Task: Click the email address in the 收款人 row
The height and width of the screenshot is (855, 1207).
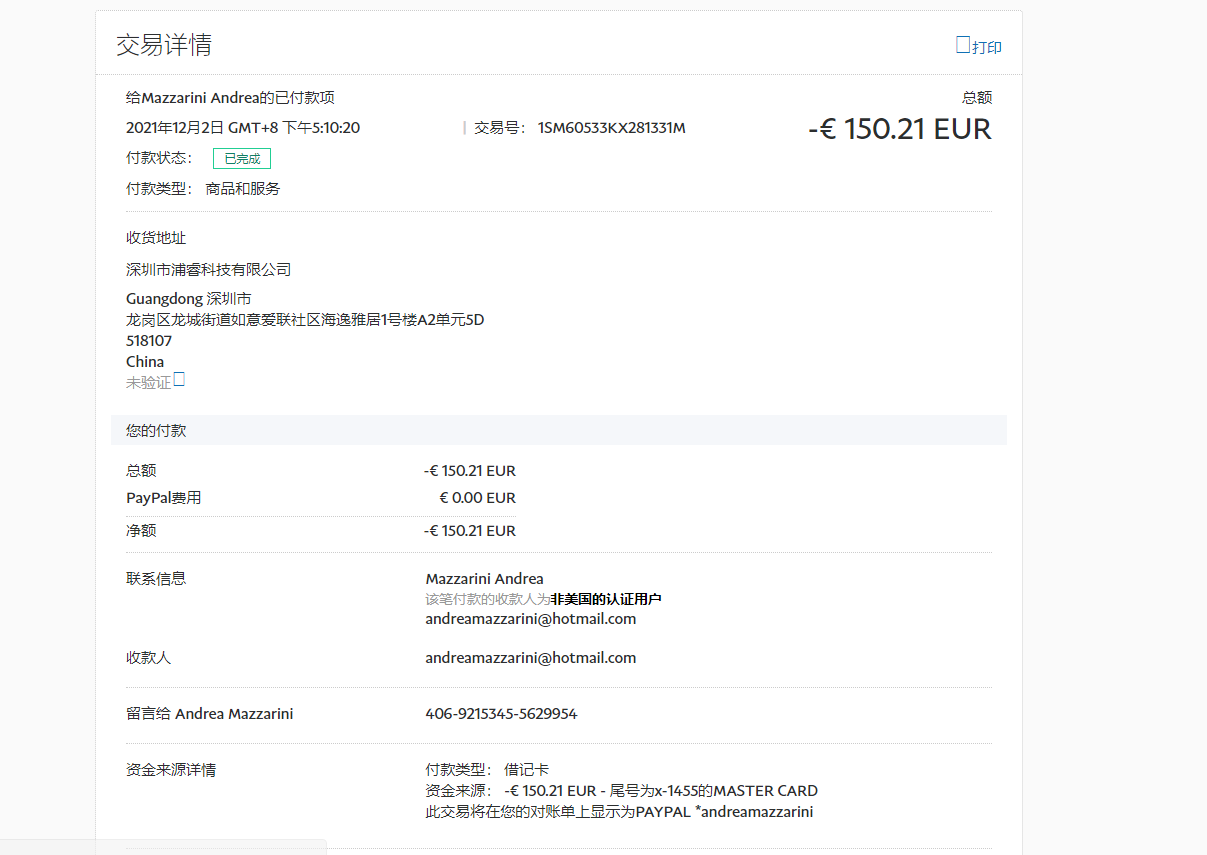Action: [x=530, y=657]
